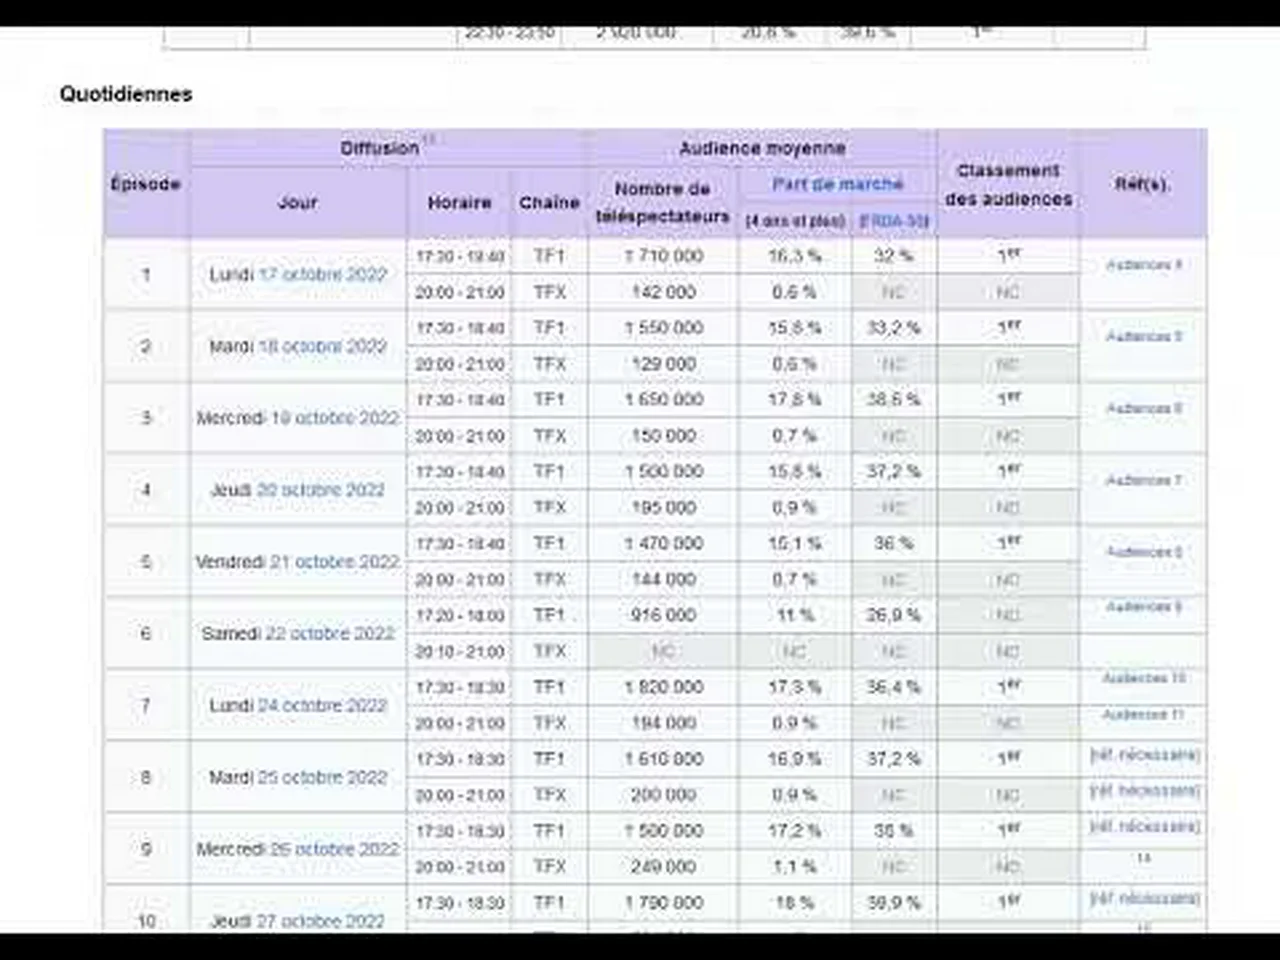Image resolution: width=1280 pixels, height=960 pixels.
Task: Click the footnote superscript beside the Diffusion header
Action: 428,139
